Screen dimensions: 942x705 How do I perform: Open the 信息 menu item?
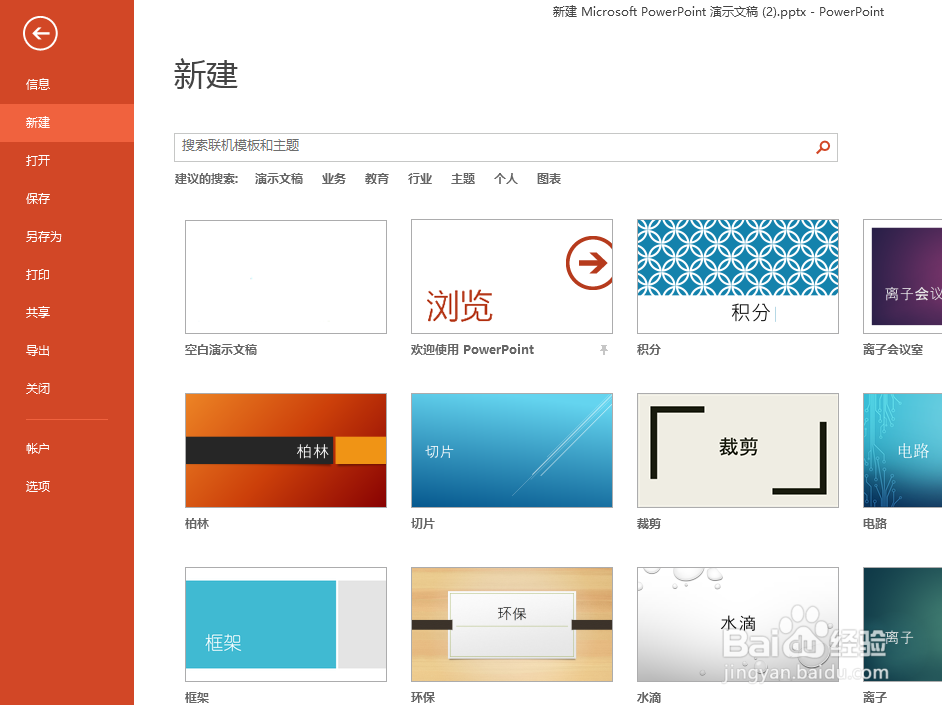tap(38, 85)
